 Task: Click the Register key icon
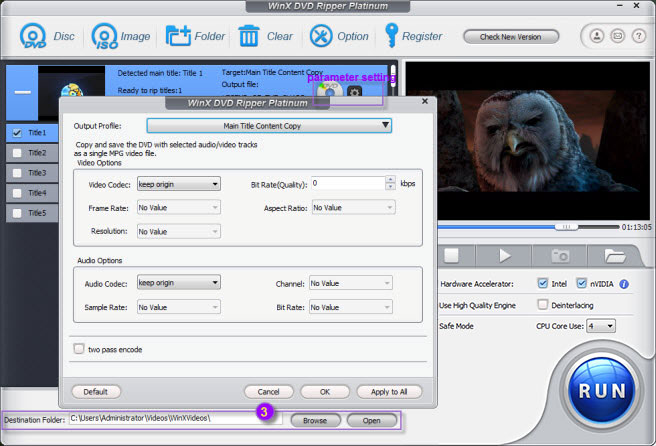391,36
